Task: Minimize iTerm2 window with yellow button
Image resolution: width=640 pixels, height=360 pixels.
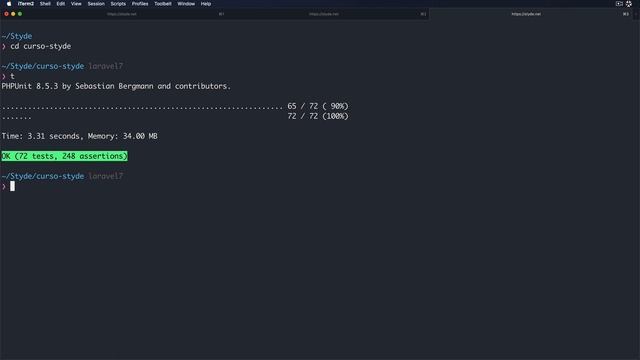Action: point(13,14)
